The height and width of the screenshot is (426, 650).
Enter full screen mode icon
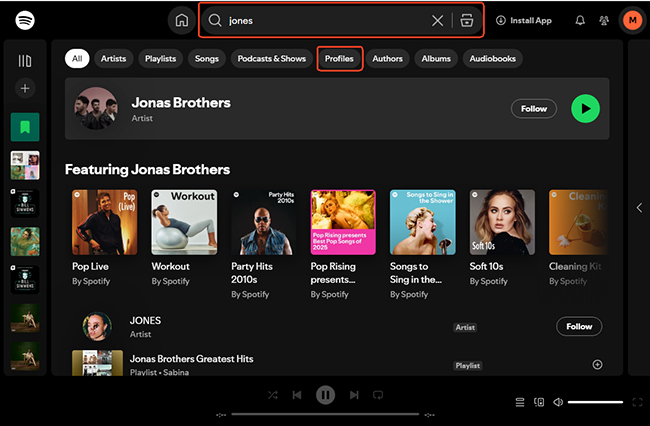[x=637, y=402]
